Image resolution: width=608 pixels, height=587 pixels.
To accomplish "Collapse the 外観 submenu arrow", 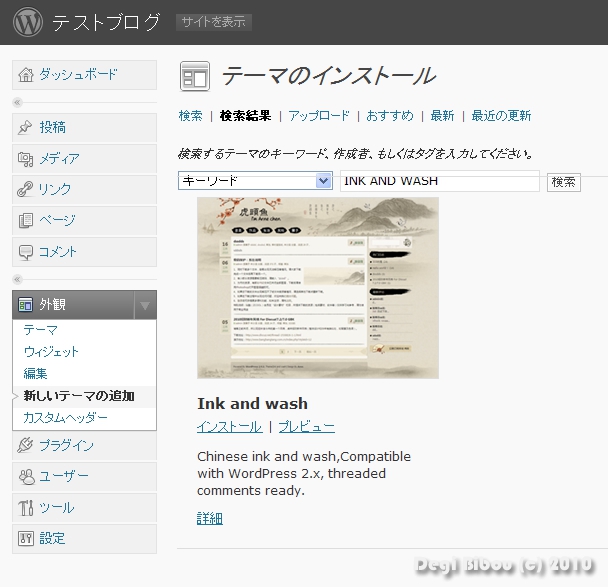I will click(x=145, y=305).
